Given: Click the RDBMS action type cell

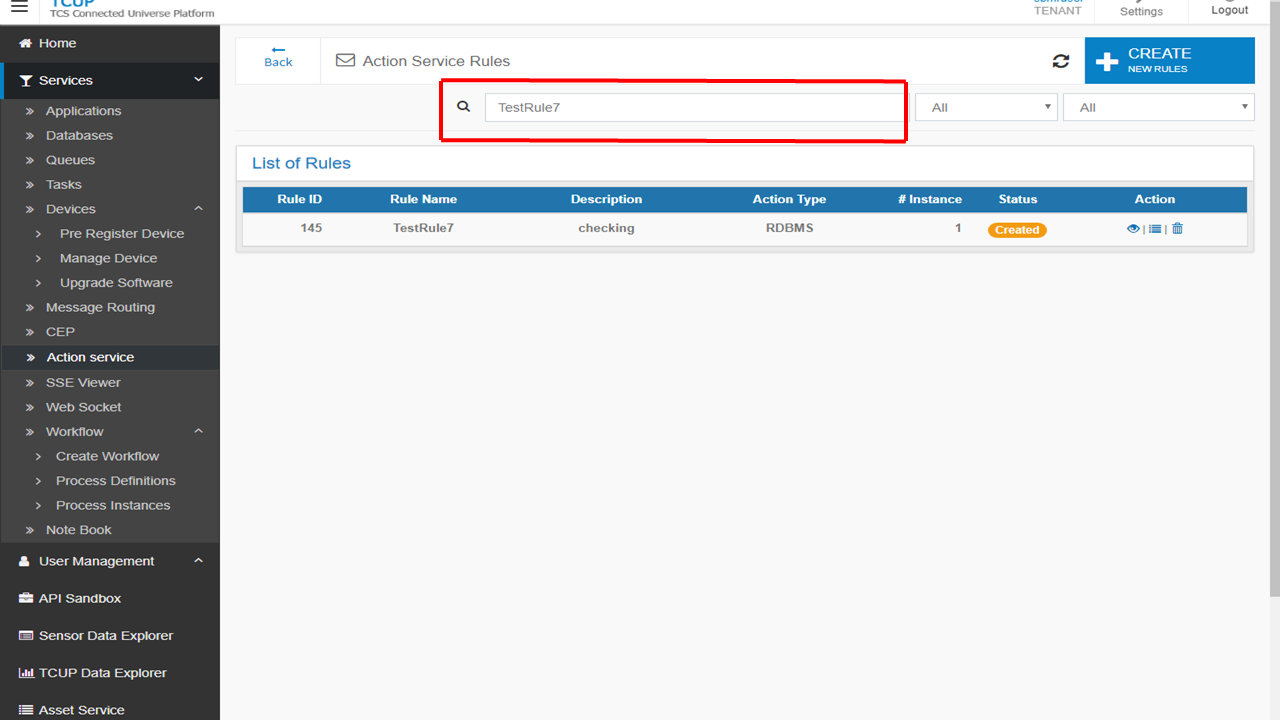Looking at the screenshot, I should click(x=789, y=228).
